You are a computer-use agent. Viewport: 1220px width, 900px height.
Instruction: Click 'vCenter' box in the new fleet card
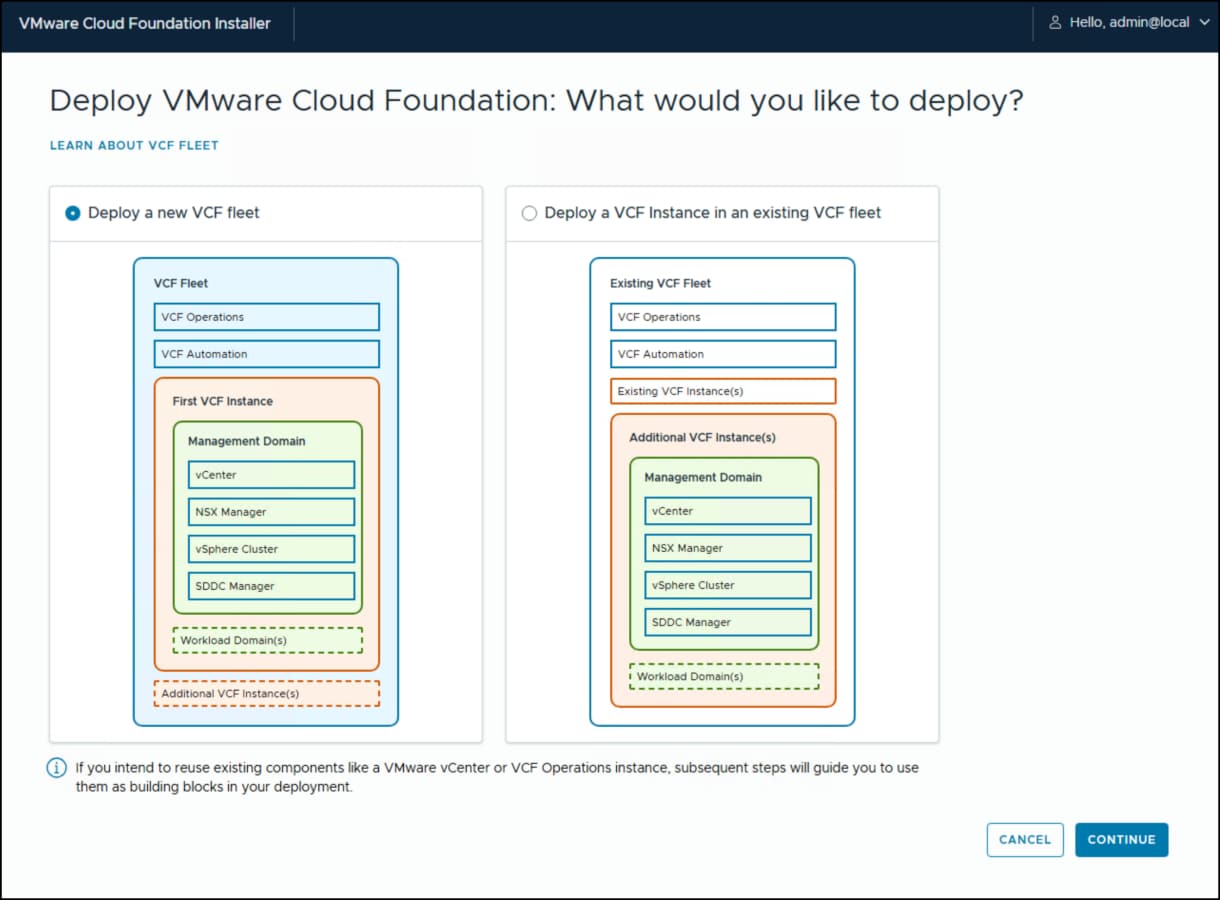point(271,475)
